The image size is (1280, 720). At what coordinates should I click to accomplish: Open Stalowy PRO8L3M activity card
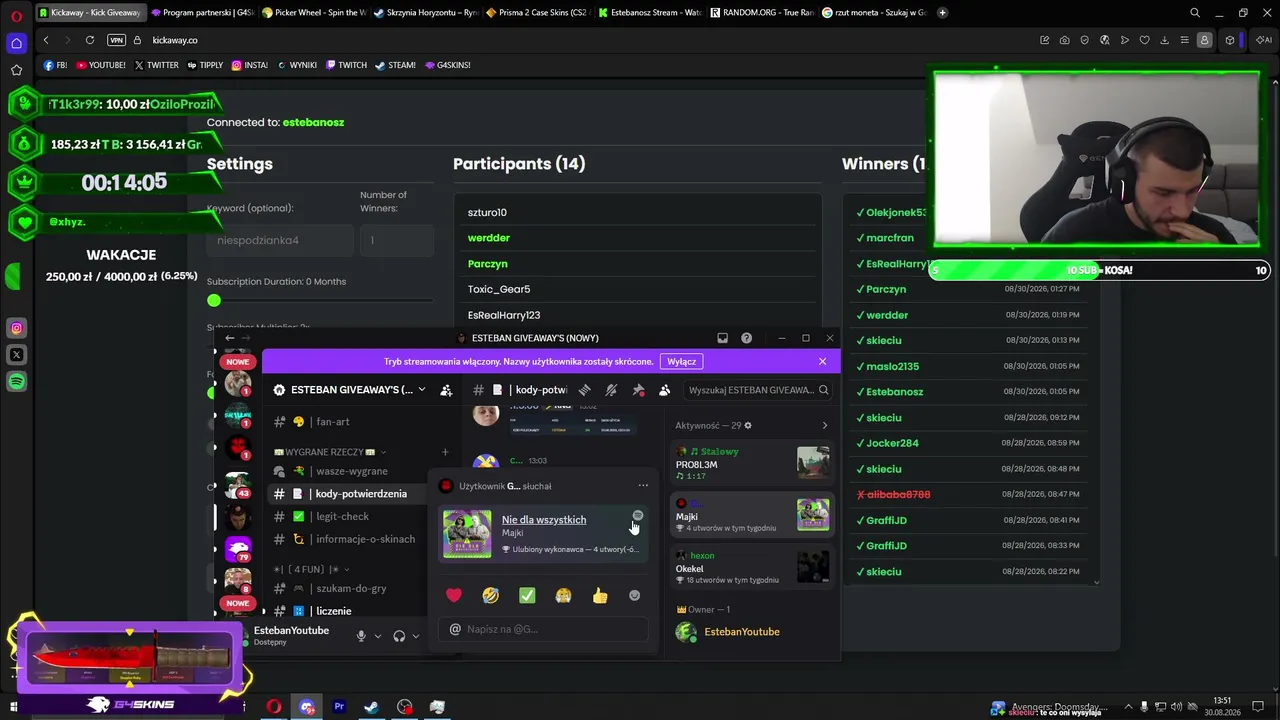click(x=752, y=463)
